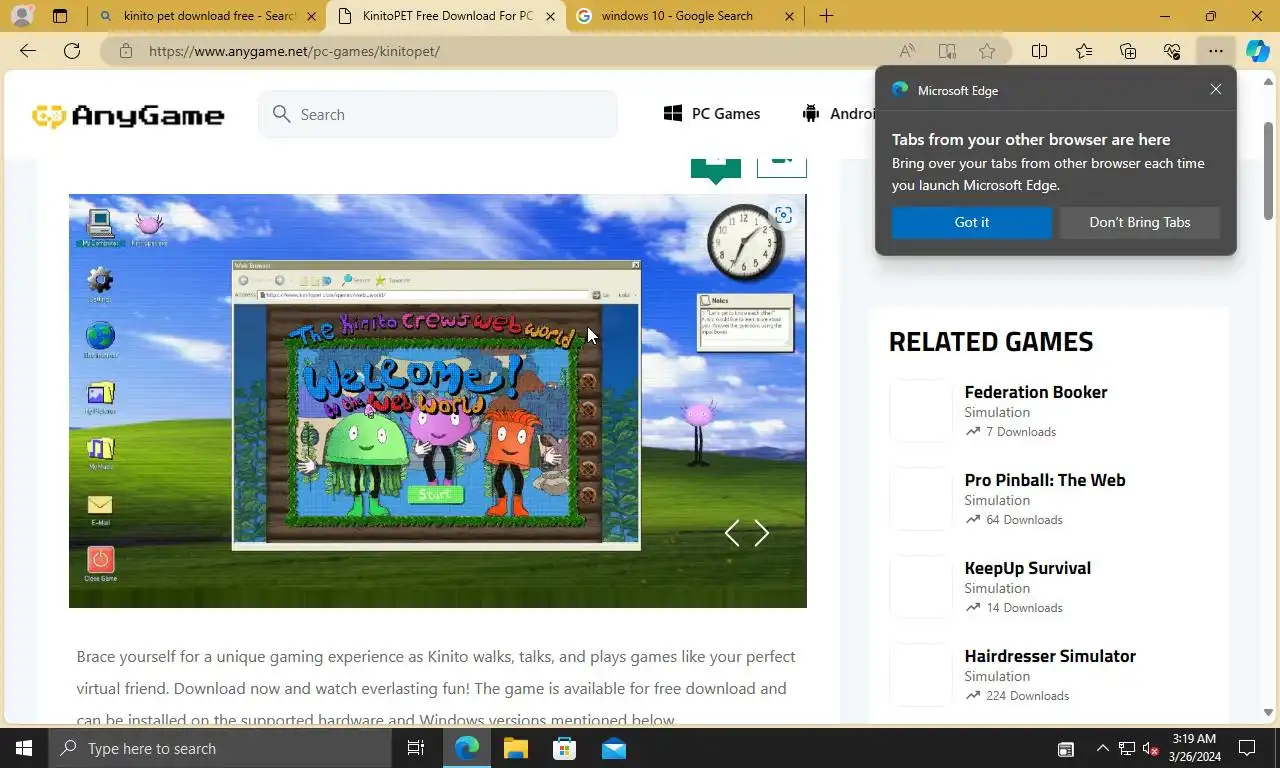Open Hairdresser Simulator game link

click(1050, 656)
